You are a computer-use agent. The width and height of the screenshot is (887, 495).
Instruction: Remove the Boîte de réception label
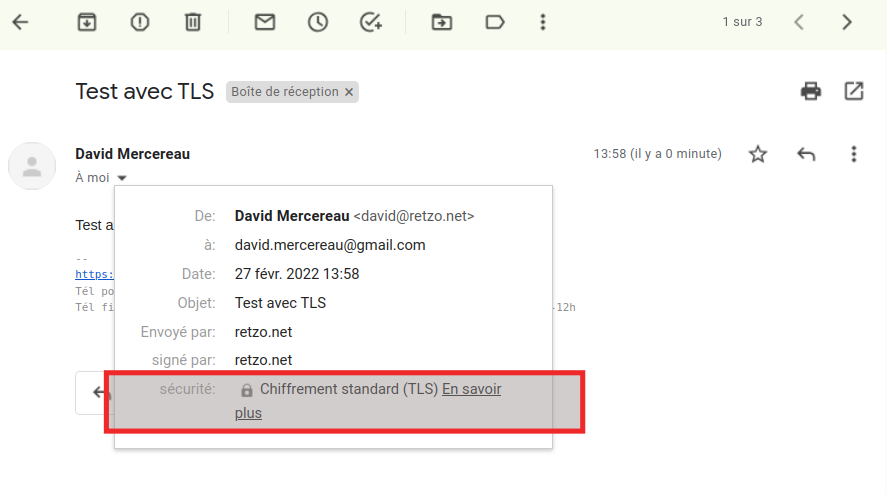[x=349, y=92]
